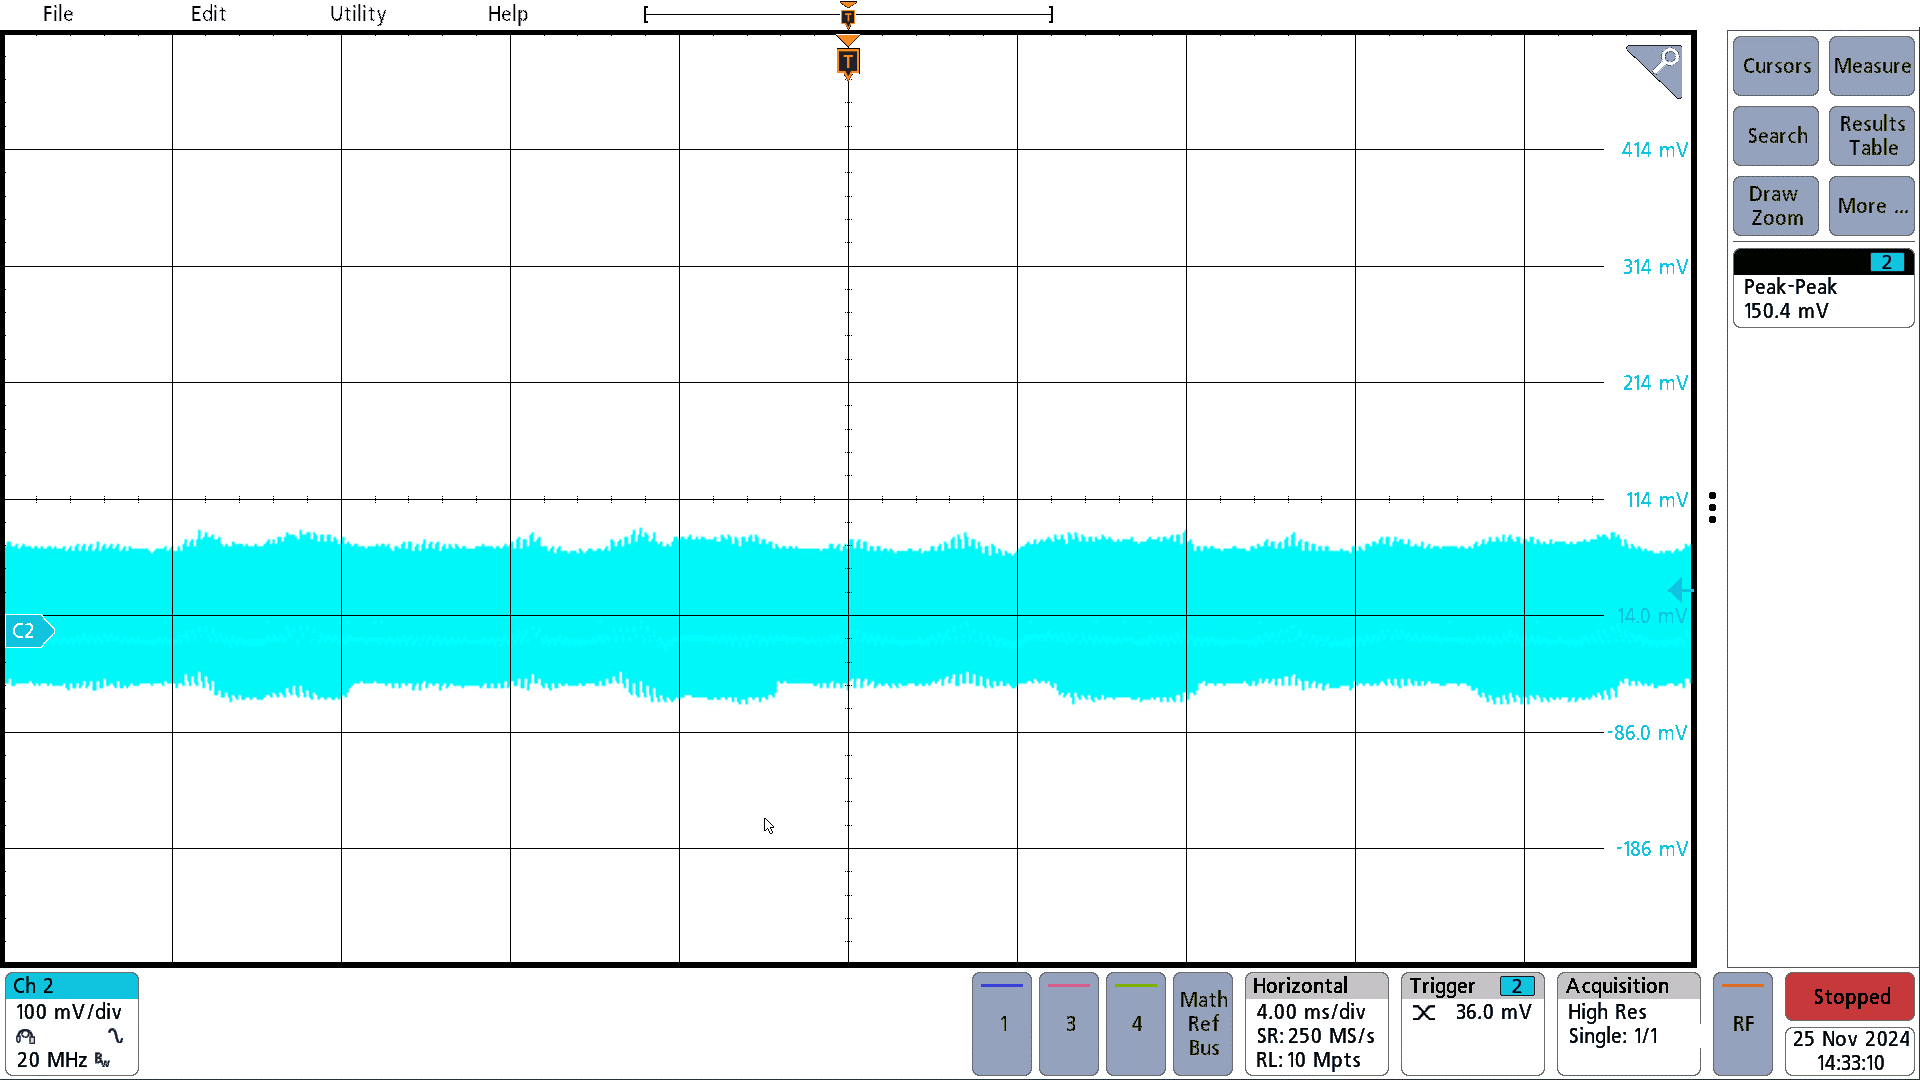Open the More... options
This screenshot has width=1920, height=1080.
click(1872, 206)
